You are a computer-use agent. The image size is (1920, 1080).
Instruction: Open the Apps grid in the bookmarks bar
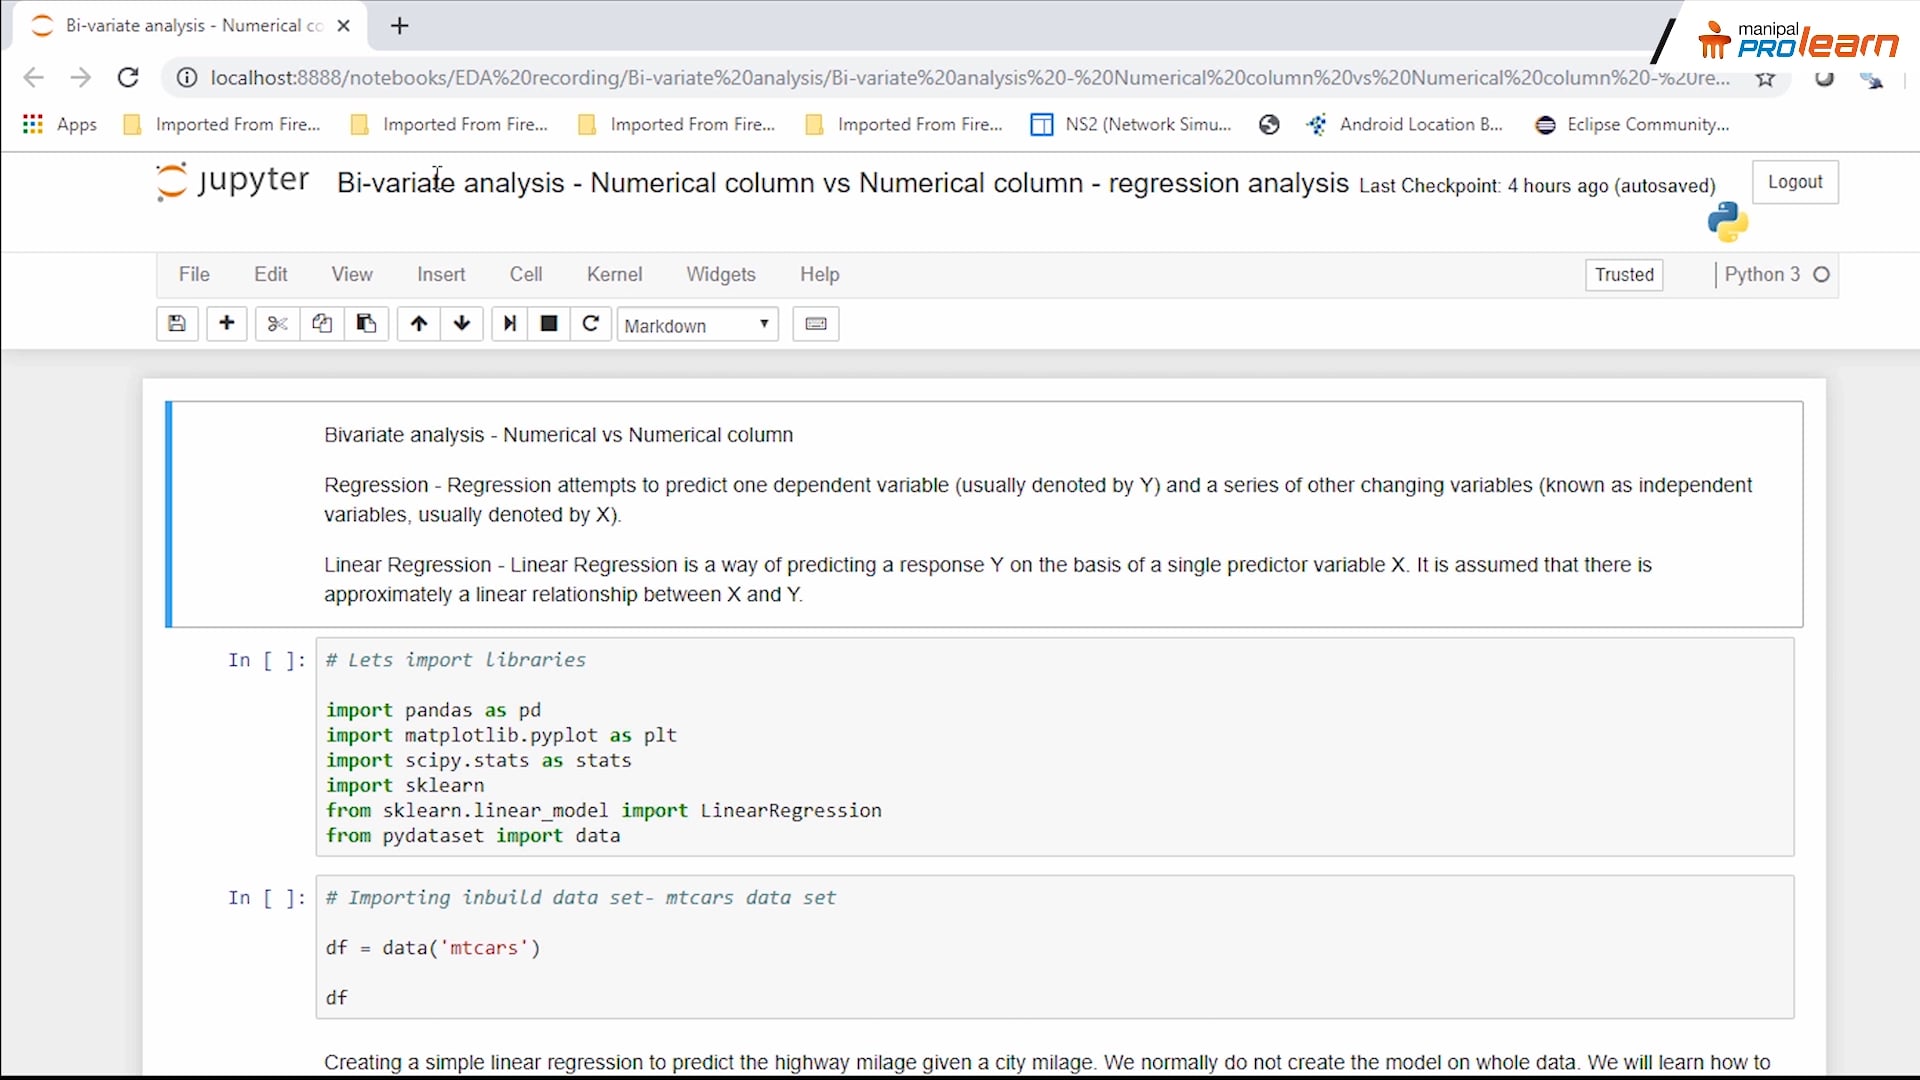coord(60,124)
